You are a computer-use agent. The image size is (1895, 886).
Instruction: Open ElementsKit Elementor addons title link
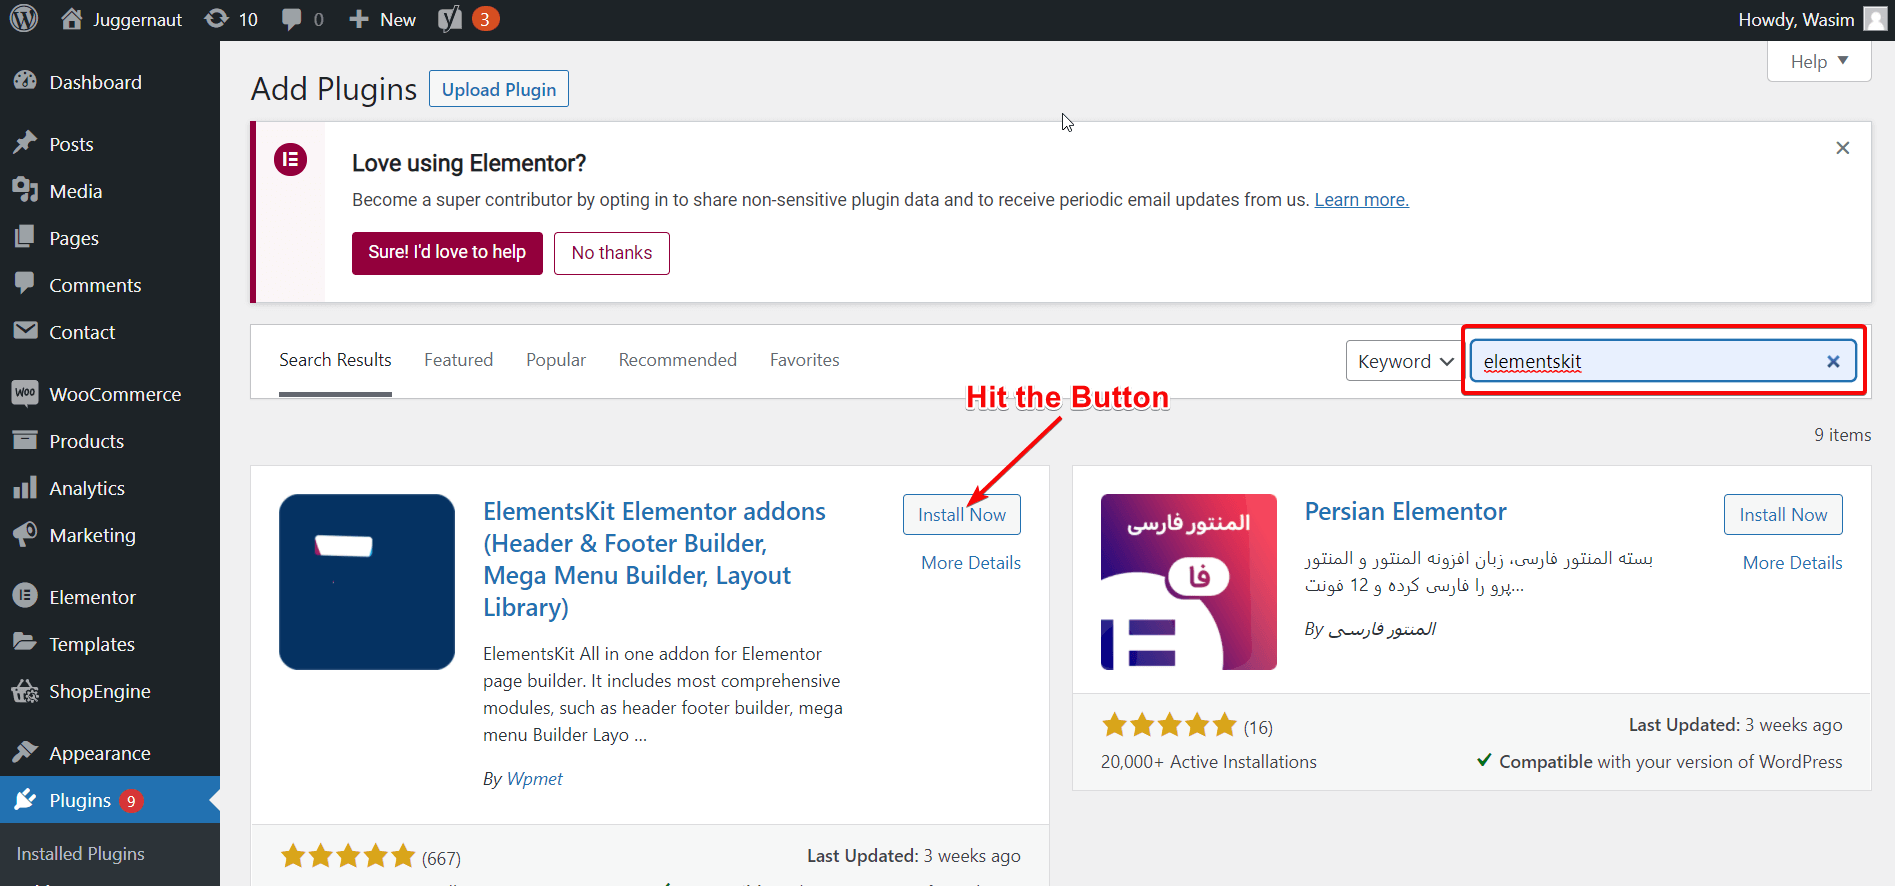(x=654, y=559)
